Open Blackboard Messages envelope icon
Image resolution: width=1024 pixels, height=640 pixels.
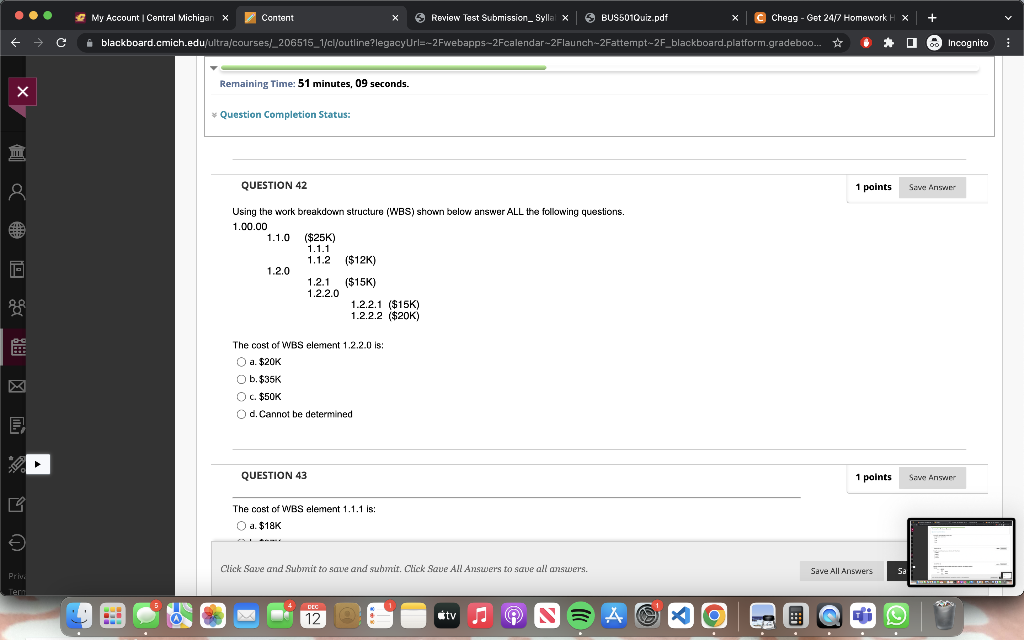pyautogui.click(x=16, y=385)
